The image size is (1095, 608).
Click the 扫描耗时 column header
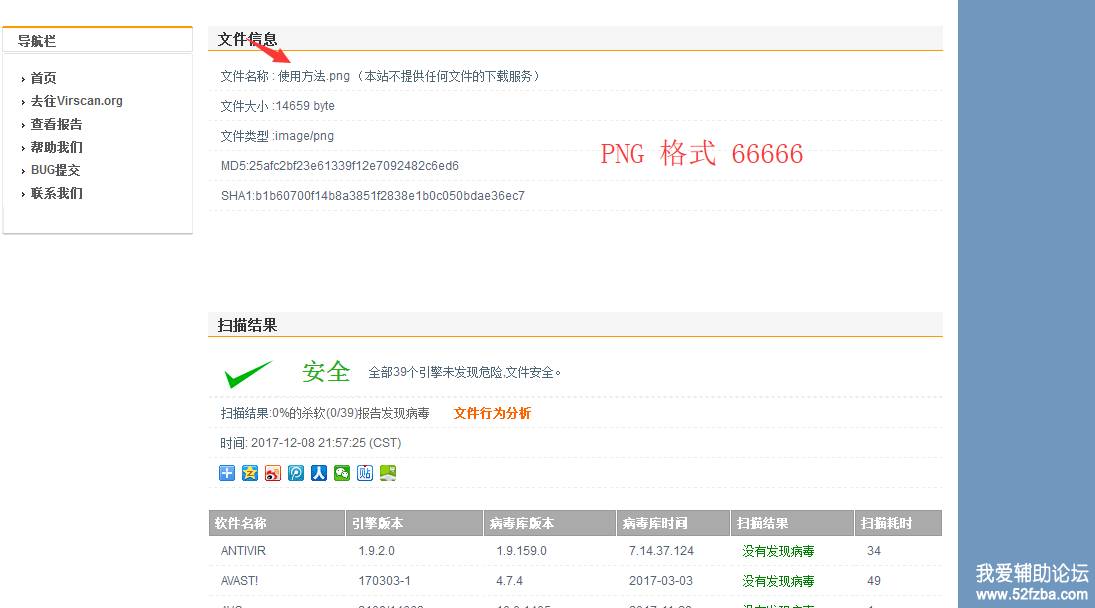898,523
